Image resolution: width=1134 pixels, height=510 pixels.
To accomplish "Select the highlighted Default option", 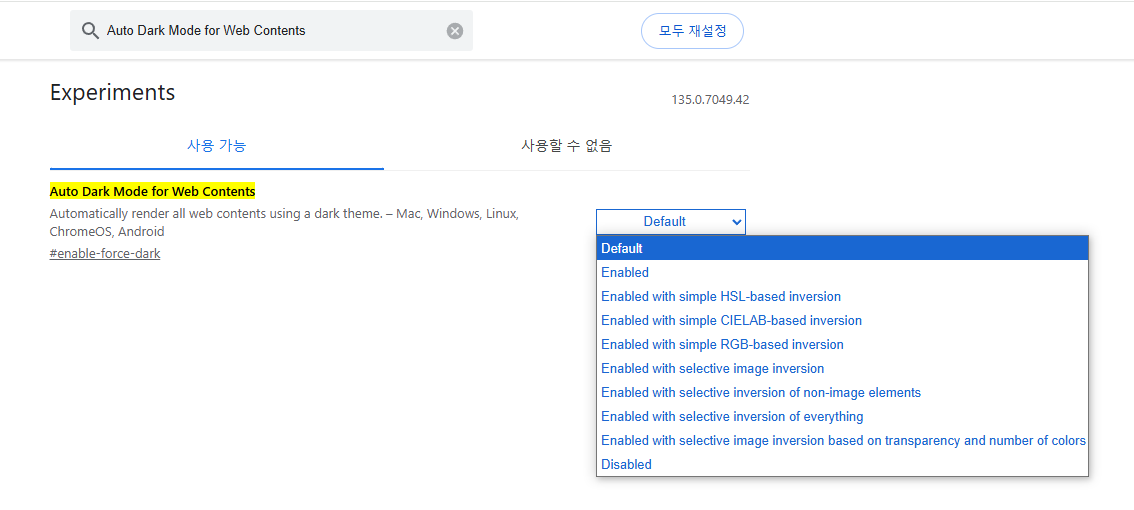I will (x=843, y=248).
